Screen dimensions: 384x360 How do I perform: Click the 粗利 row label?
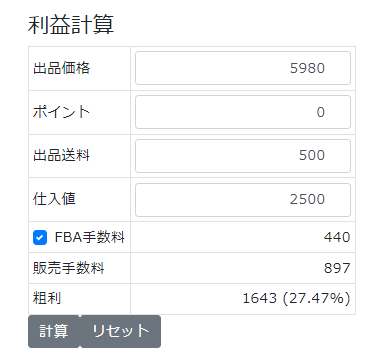(47, 298)
